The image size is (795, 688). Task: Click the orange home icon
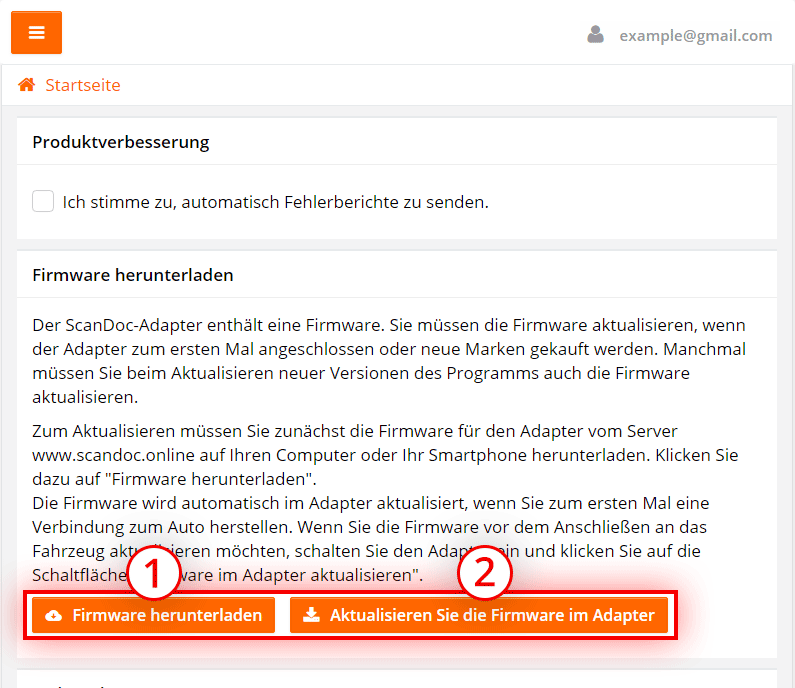click(27, 85)
